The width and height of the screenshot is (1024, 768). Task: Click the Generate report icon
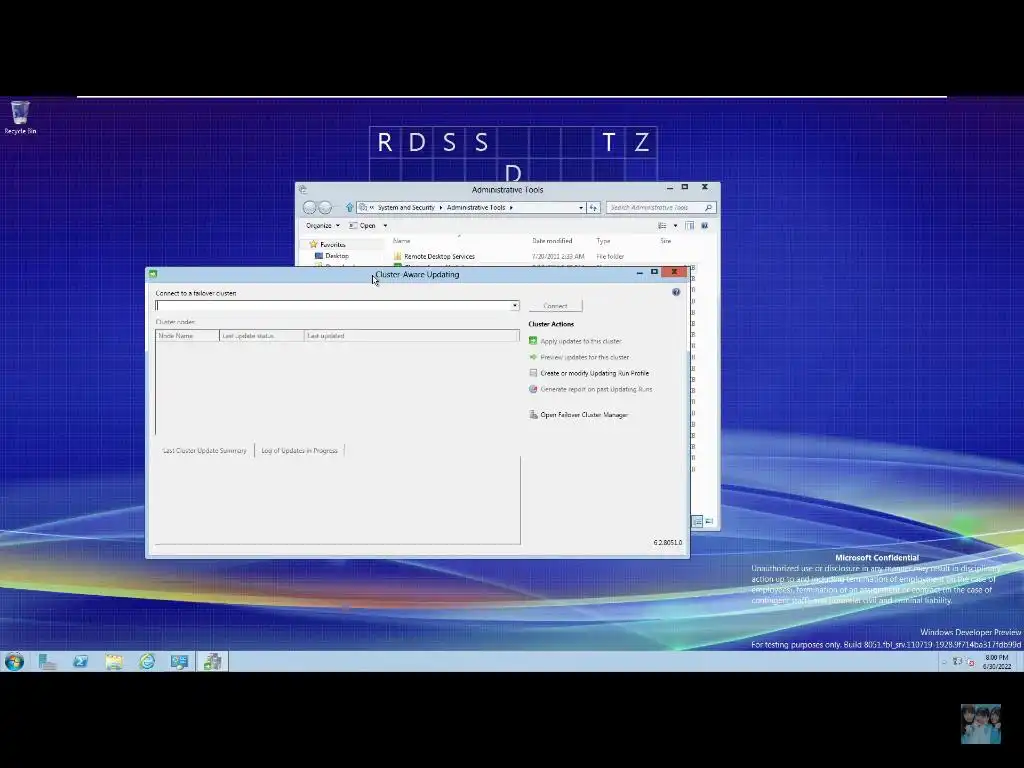pyautogui.click(x=533, y=389)
